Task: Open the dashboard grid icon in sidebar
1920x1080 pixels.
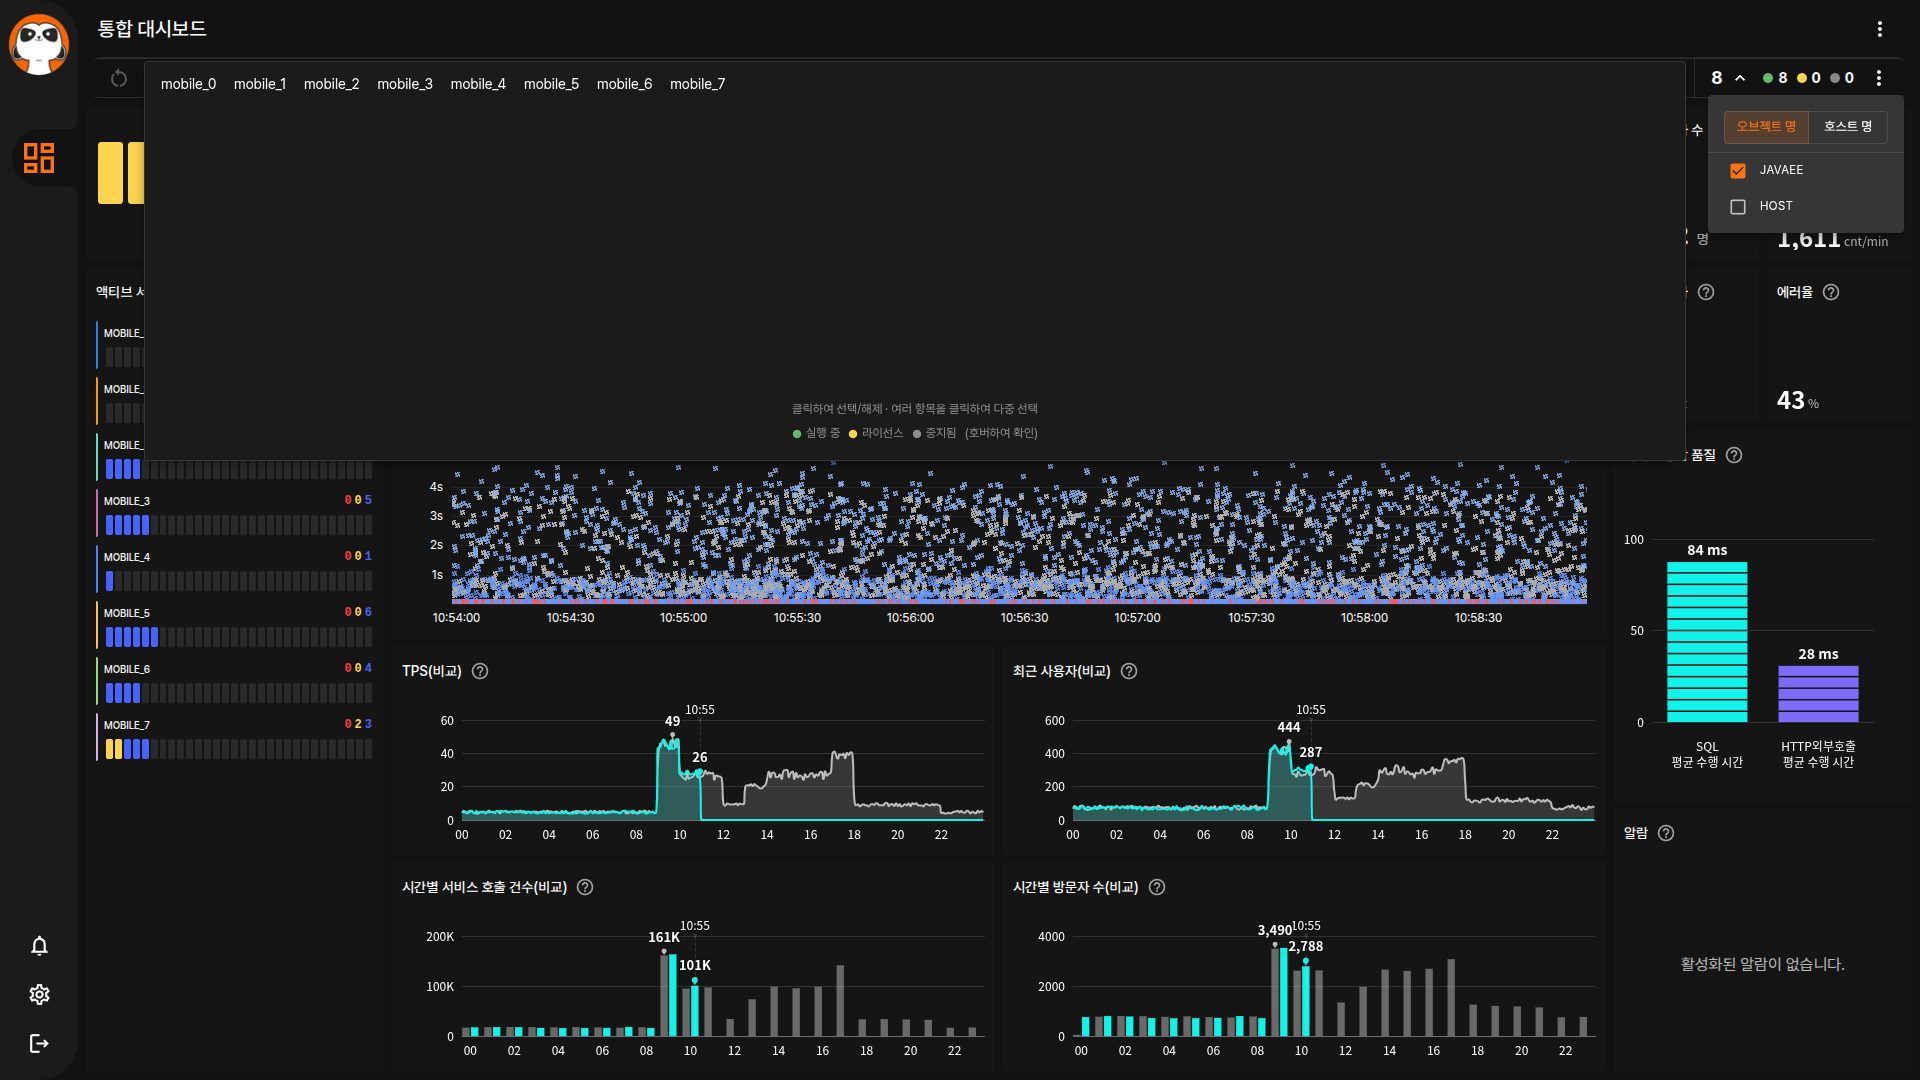Action: click(x=39, y=158)
